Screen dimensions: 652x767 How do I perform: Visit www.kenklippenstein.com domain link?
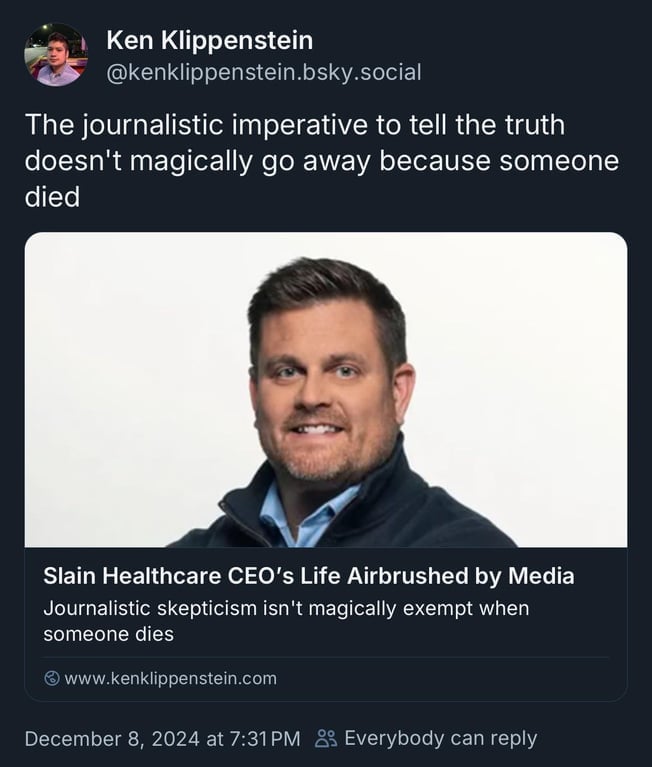170,678
